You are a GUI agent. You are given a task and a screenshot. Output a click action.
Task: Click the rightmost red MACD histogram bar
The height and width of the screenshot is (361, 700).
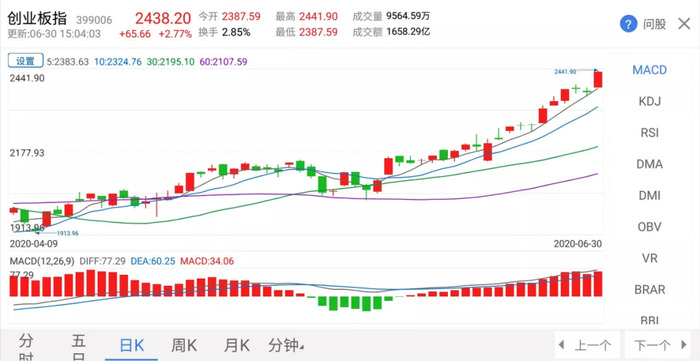[x=598, y=284]
